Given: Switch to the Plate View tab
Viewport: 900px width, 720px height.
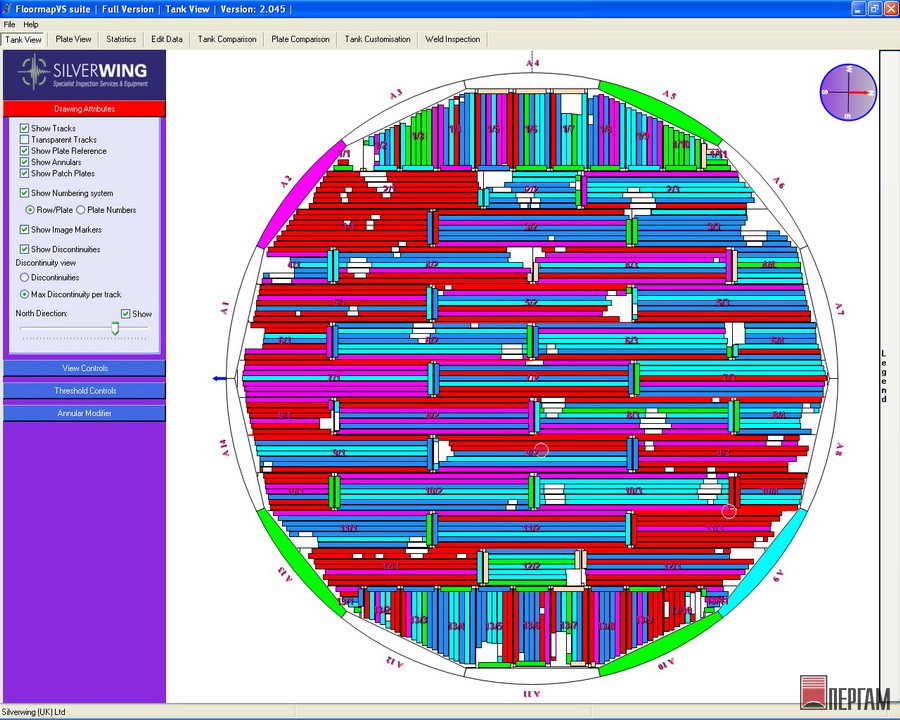Looking at the screenshot, I should coord(73,39).
